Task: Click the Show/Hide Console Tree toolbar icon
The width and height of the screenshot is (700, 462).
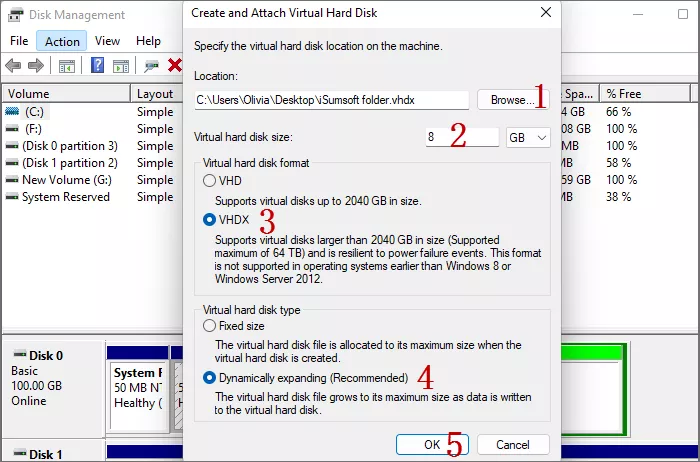Action: [x=67, y=66]
